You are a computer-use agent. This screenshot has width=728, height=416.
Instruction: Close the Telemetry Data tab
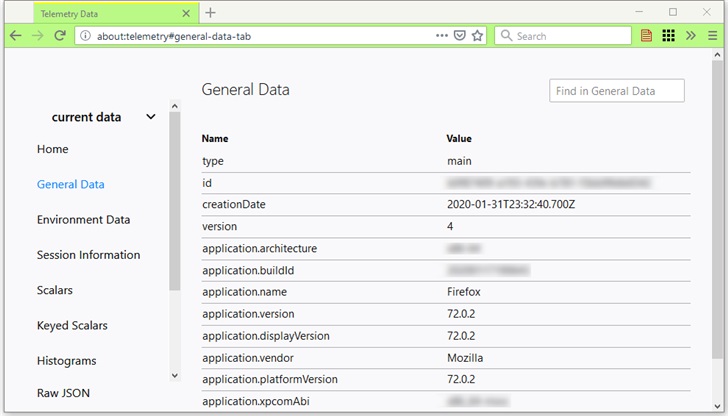pyautogui.click(x=186, y=13)
